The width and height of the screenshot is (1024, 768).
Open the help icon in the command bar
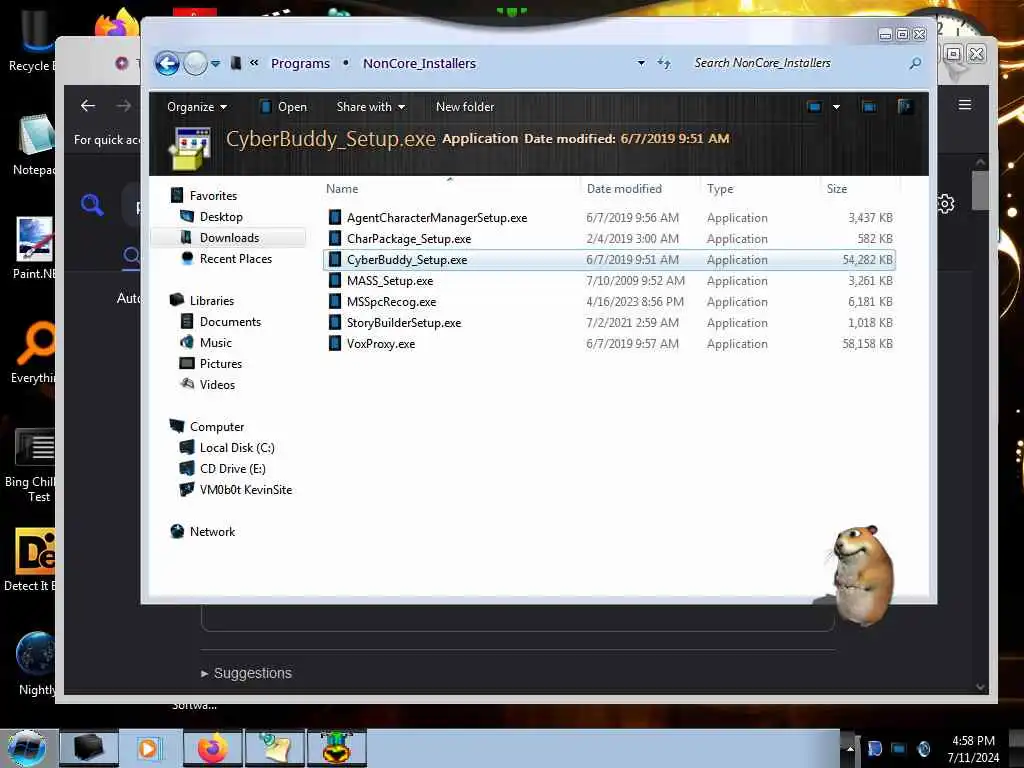pyautogui.click(x=905, y=106)
